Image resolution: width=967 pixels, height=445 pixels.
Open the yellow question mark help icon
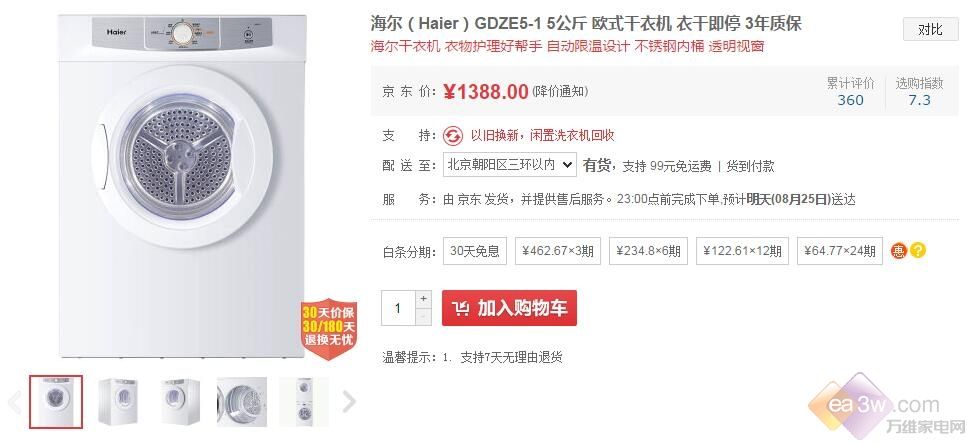pyautogui.click(x=918, y=251)
